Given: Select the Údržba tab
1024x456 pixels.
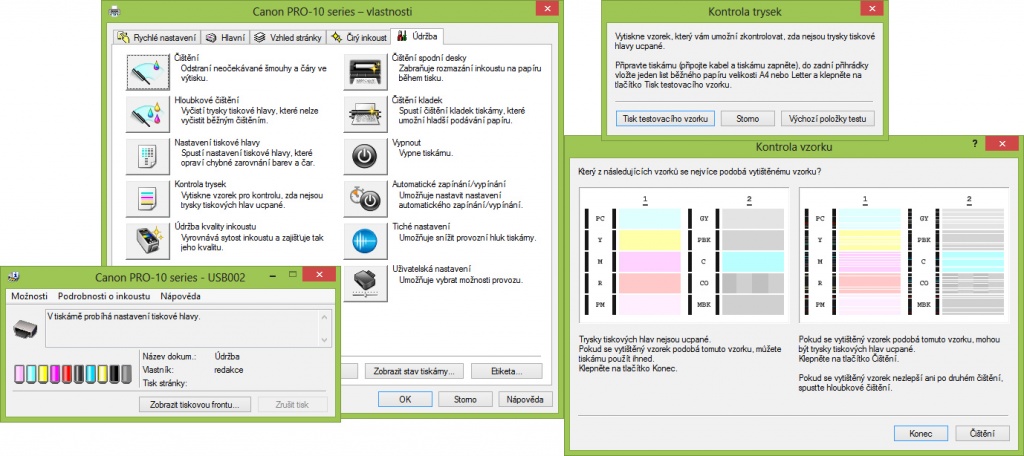Looking at the screenshot, I should [417, 37].
